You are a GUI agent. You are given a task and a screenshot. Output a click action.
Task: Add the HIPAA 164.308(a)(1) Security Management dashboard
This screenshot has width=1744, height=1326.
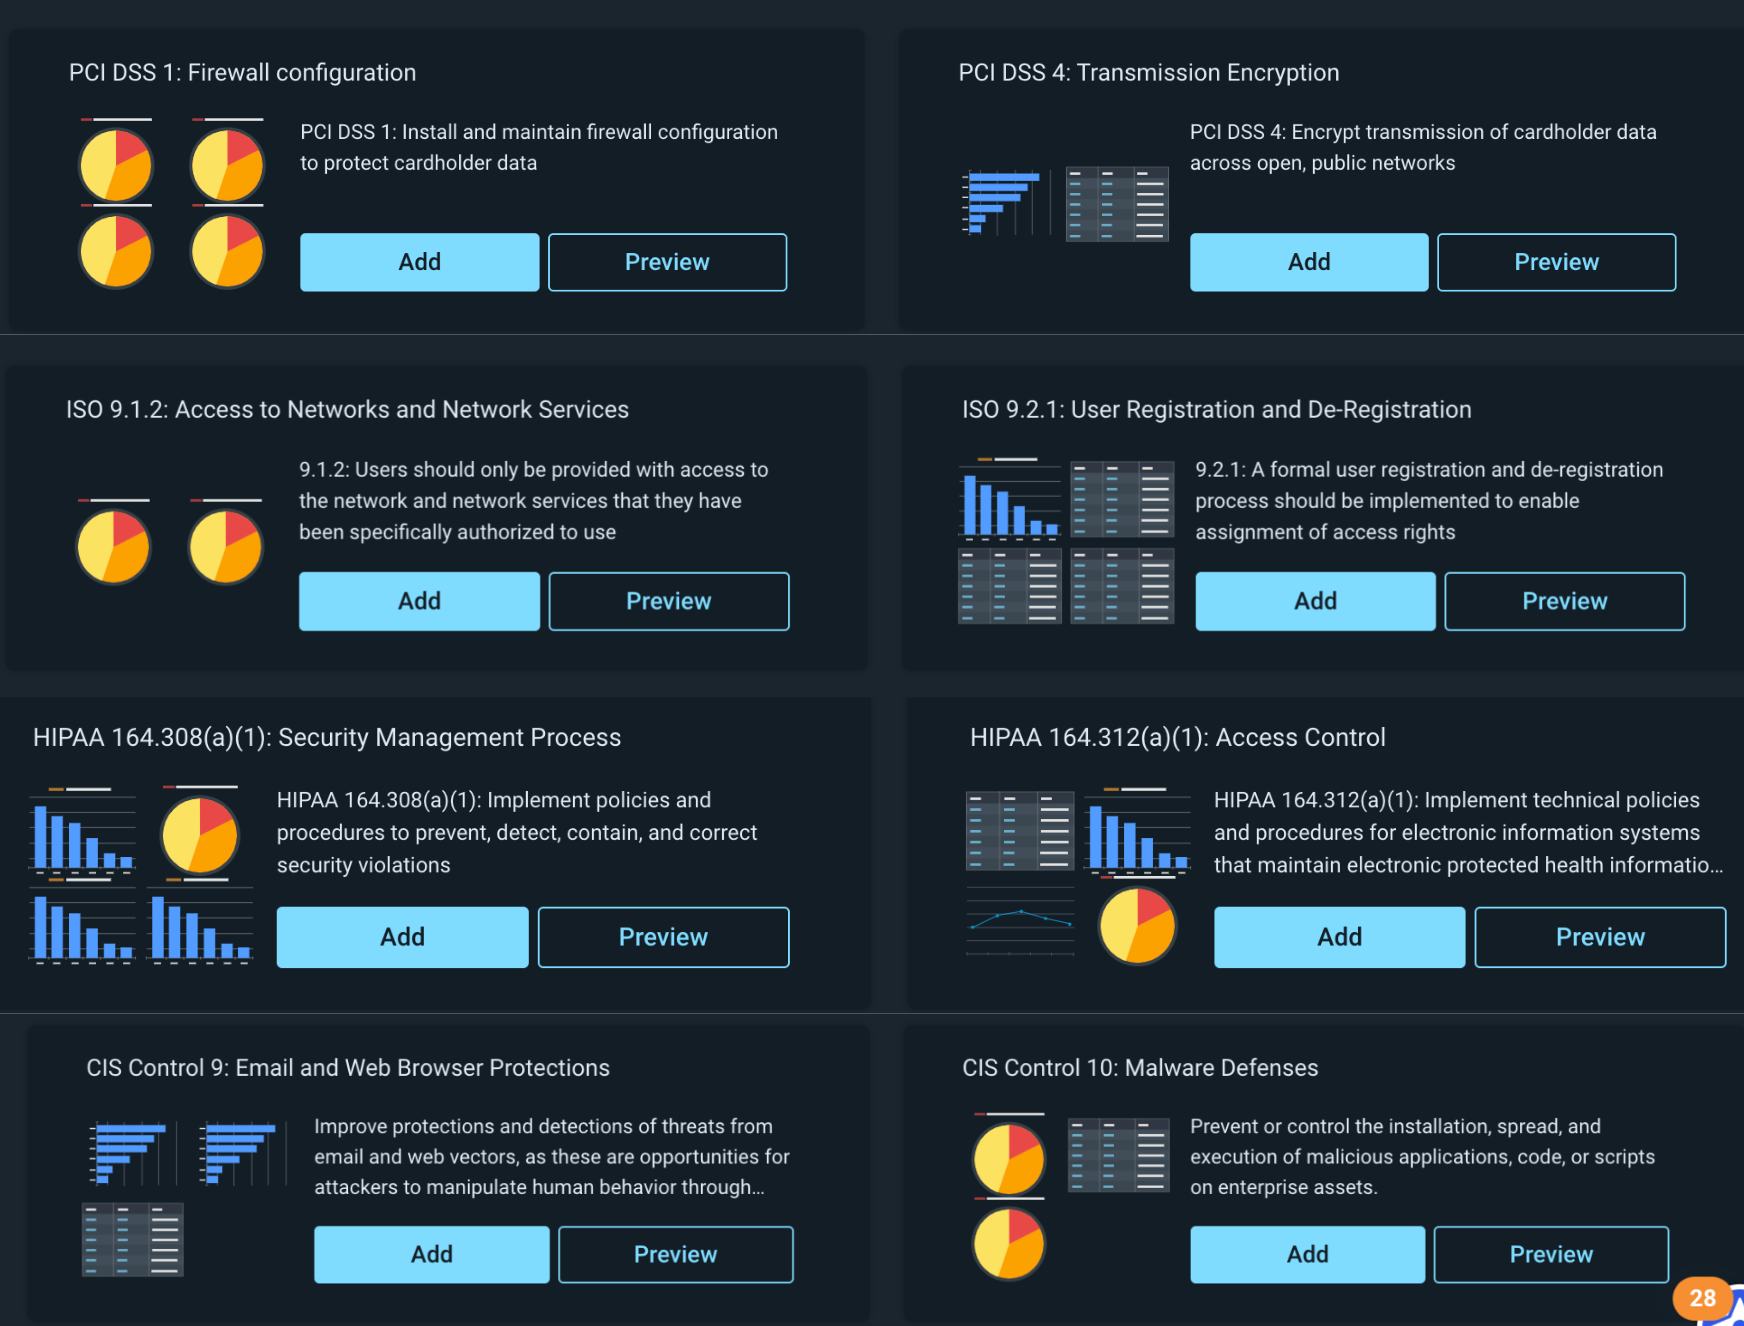[x=402, y=937]
